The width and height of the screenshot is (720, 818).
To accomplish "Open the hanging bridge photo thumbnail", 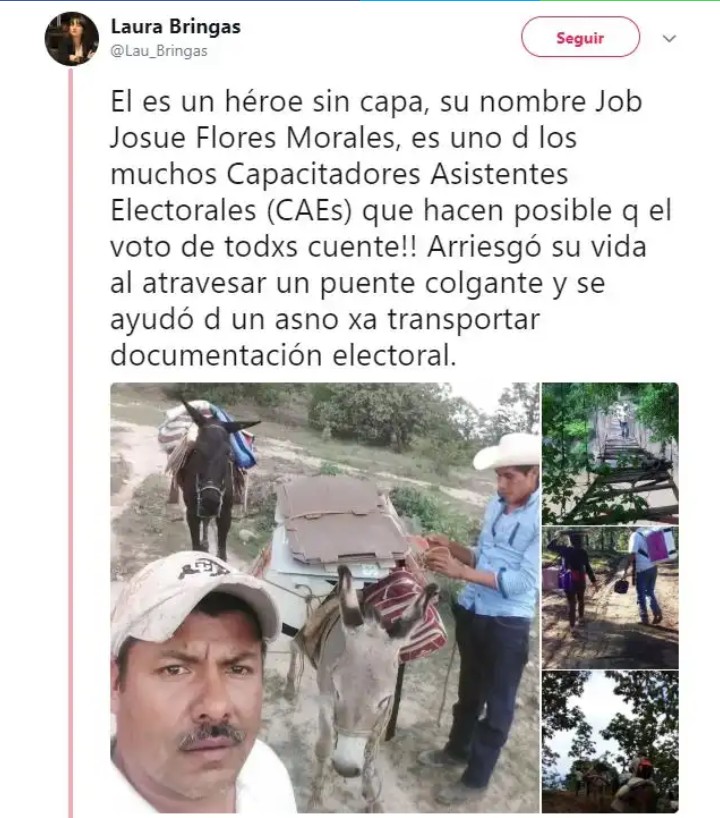I will tap(610, 454).
